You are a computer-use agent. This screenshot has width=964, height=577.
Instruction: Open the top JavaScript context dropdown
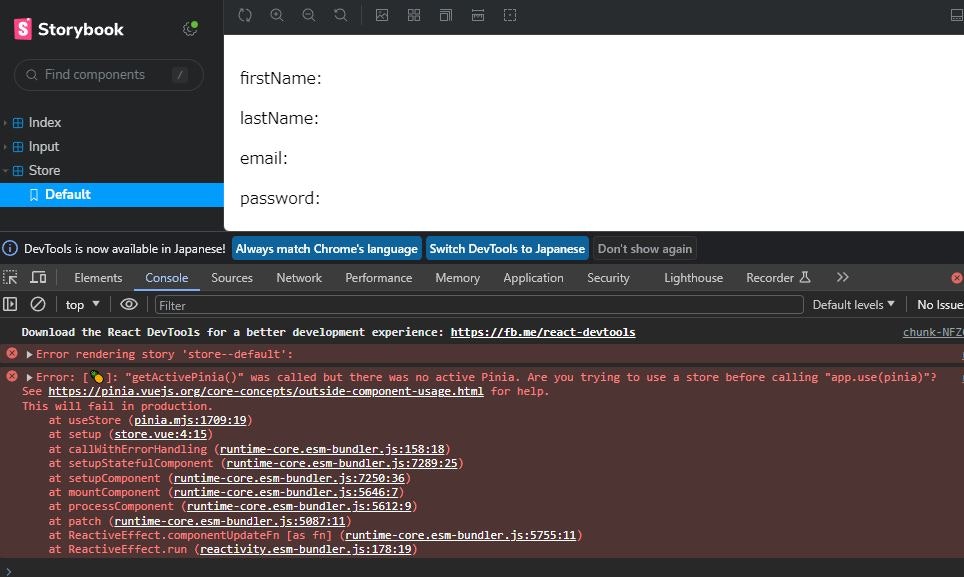pyautogui.click(x=83, y=304)
